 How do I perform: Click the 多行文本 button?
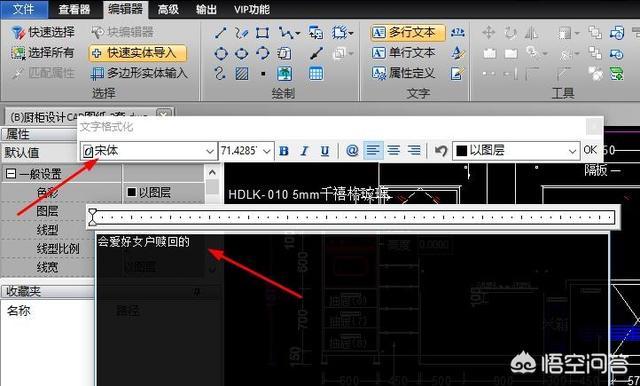[408, 33]
